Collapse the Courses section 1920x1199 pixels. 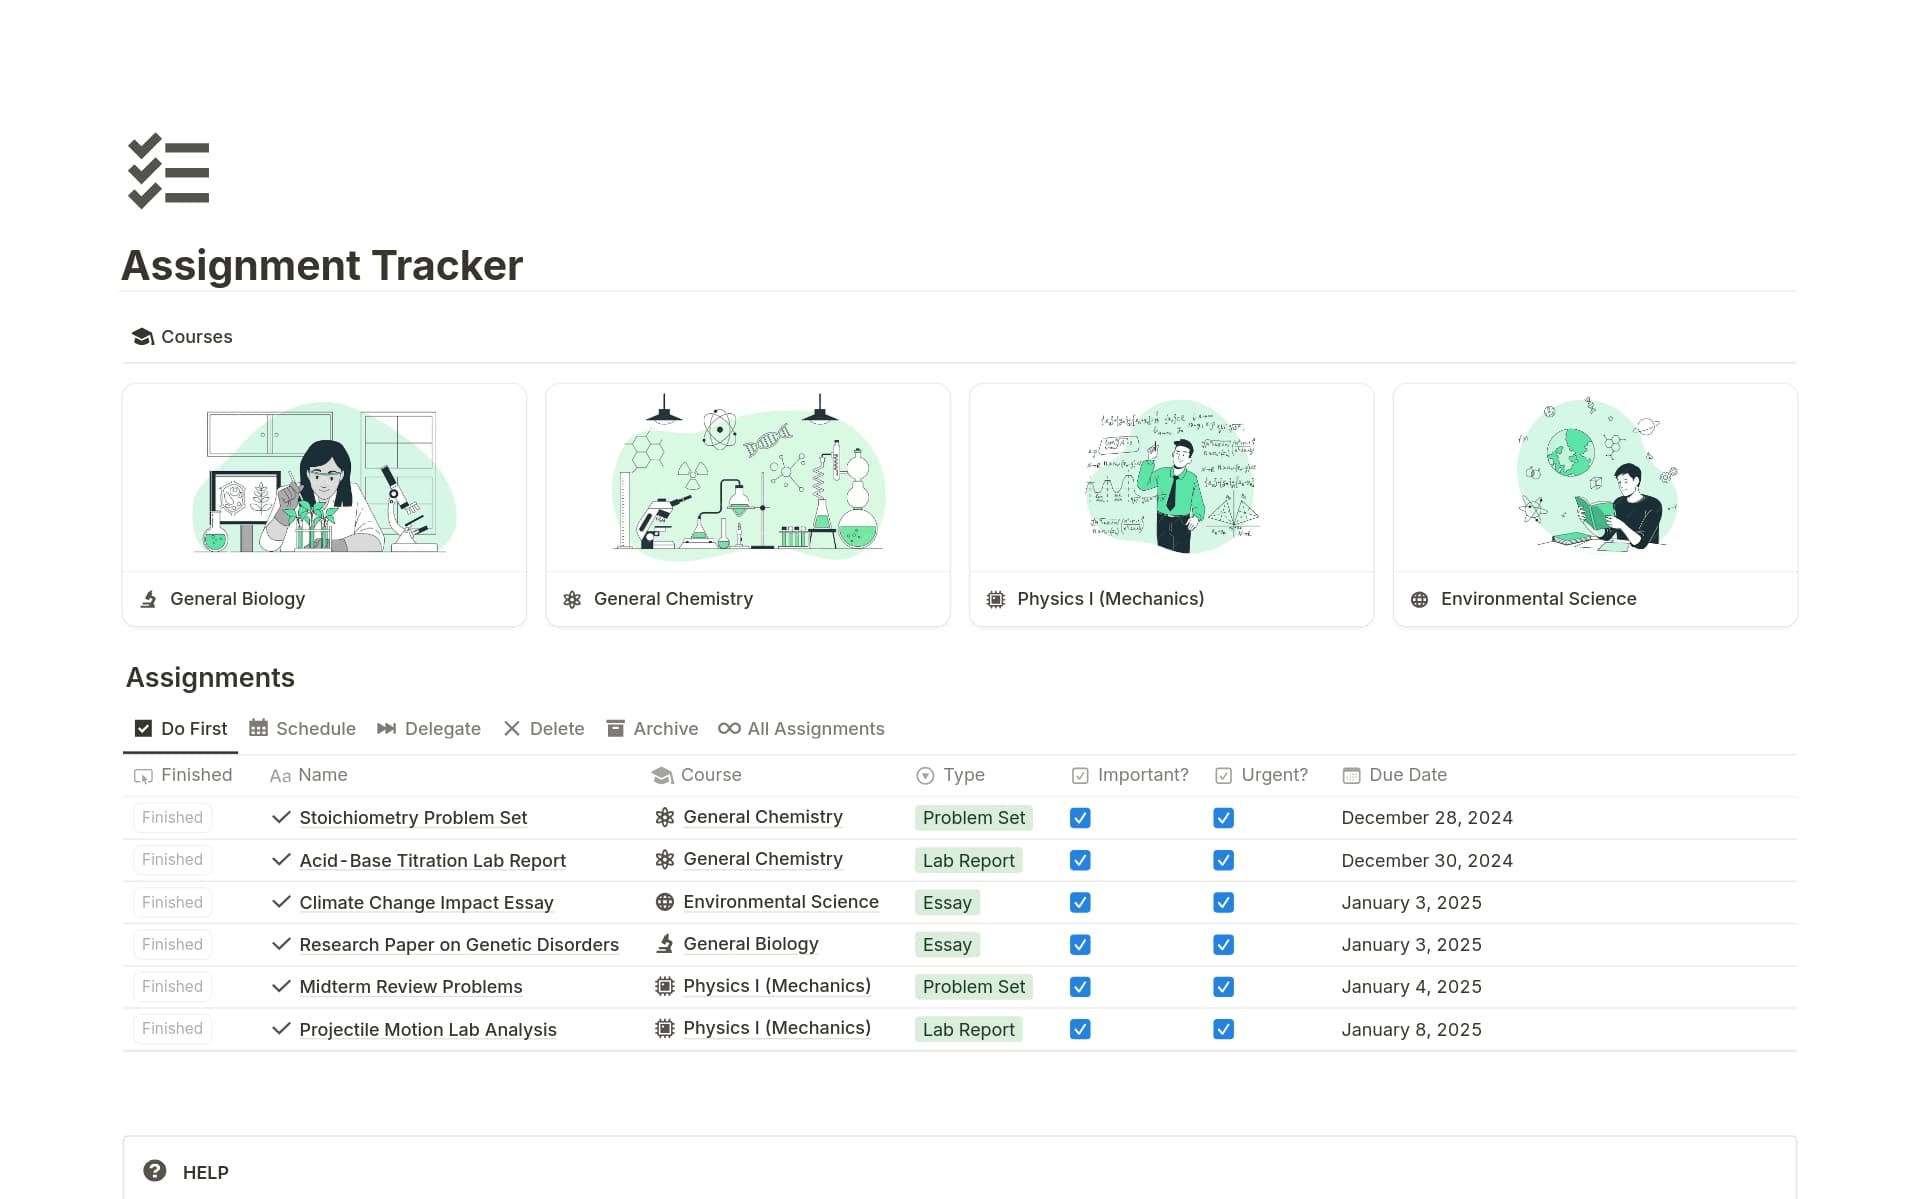point(196,337)
